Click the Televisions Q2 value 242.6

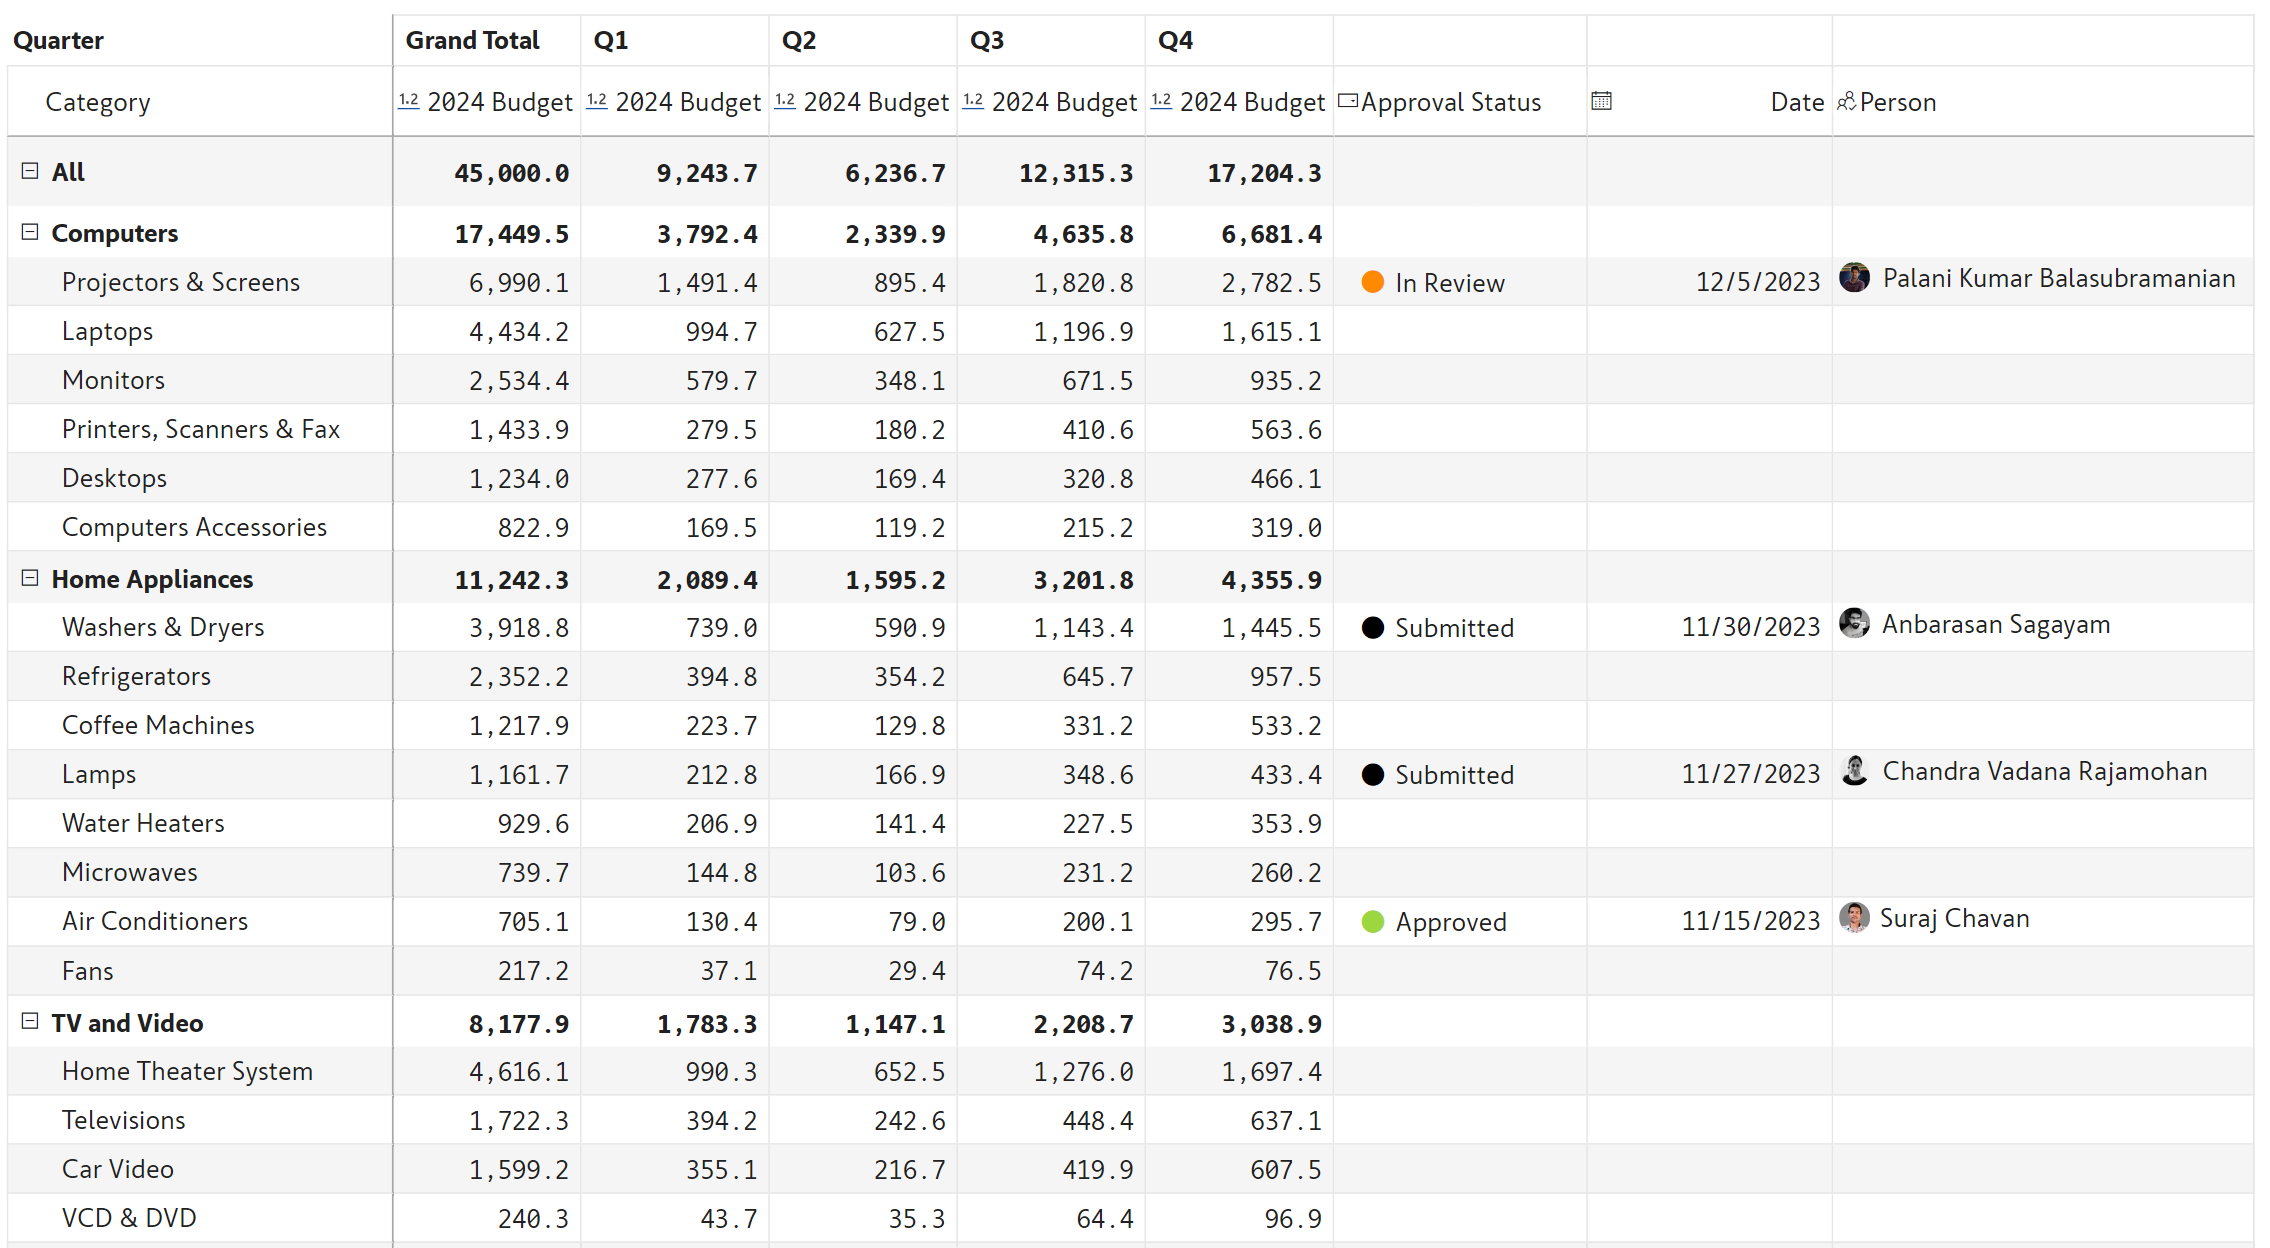[909, 1120]
